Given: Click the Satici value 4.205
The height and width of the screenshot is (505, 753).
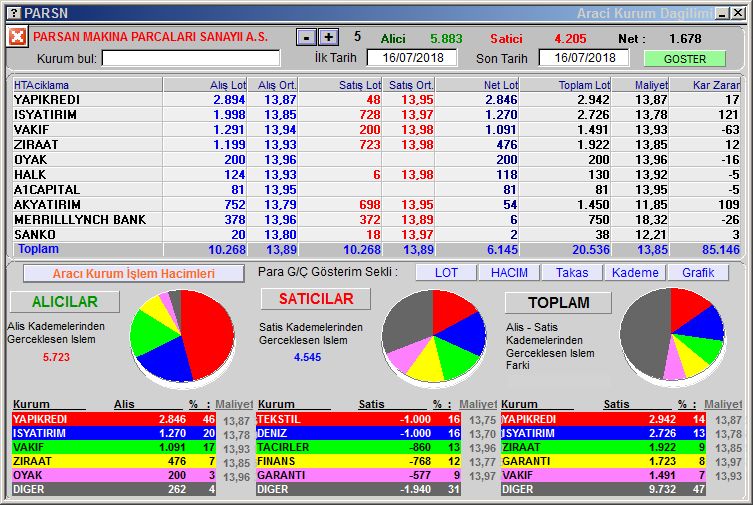Looking at the screenshot, I should 570,39.
